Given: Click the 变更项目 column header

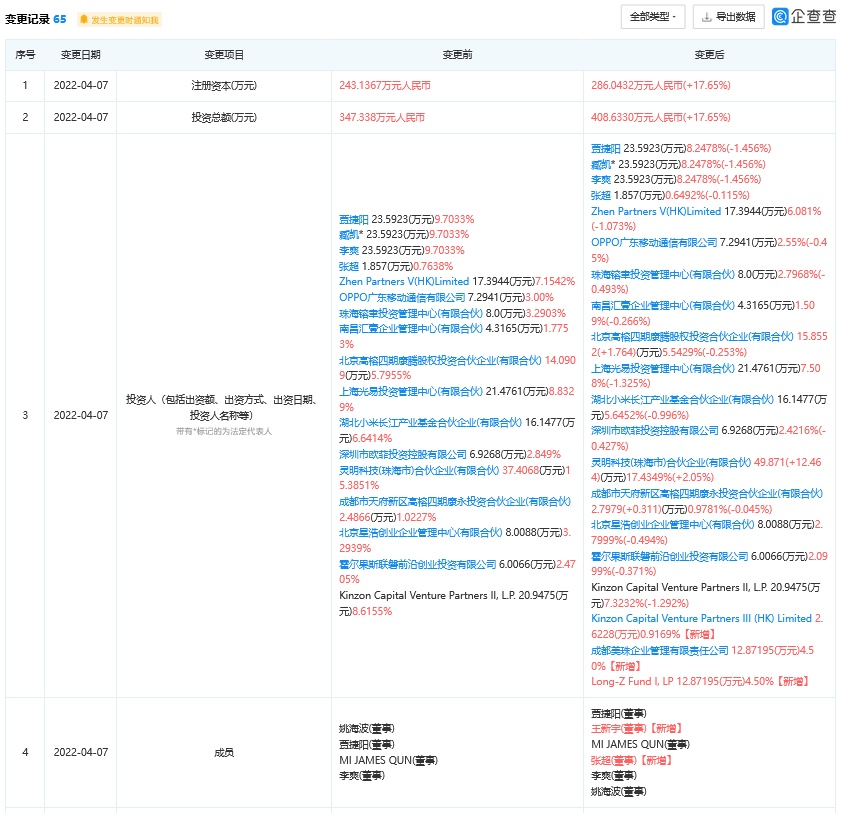Looking at the screenshot, I should coord(224,55).
